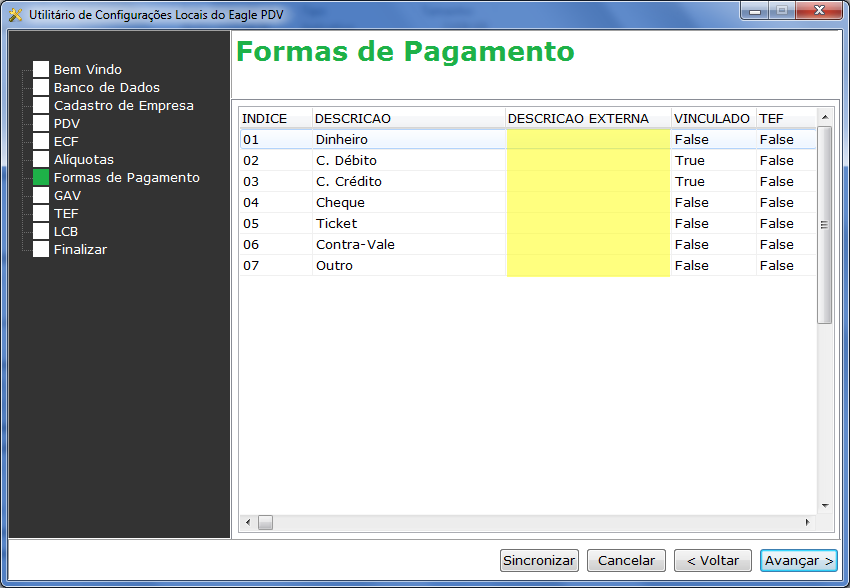This screenshot has height=588, width=850.
Task: Open Cadastro de Empresa step
Action: (x=124, y=105)
